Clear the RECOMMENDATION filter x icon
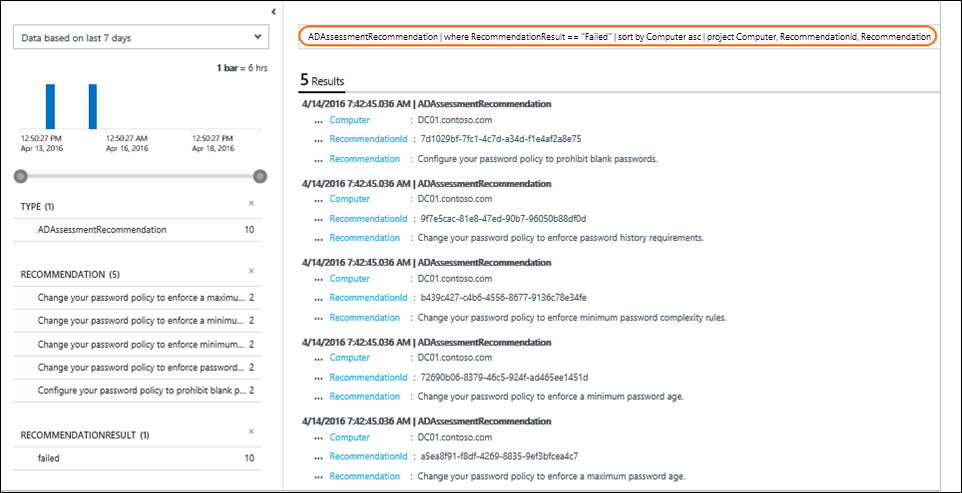This screenshot has width=962, height=493. tap(251, 271)
